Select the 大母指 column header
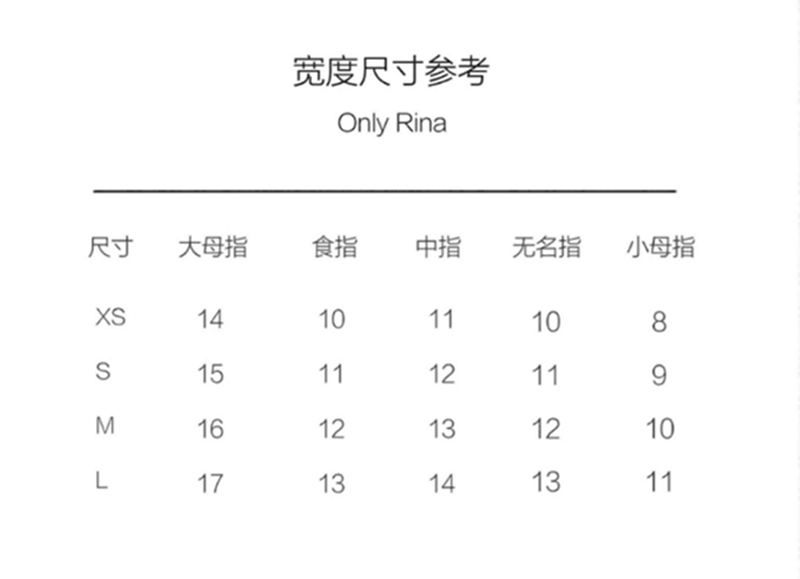 point(213,247)
